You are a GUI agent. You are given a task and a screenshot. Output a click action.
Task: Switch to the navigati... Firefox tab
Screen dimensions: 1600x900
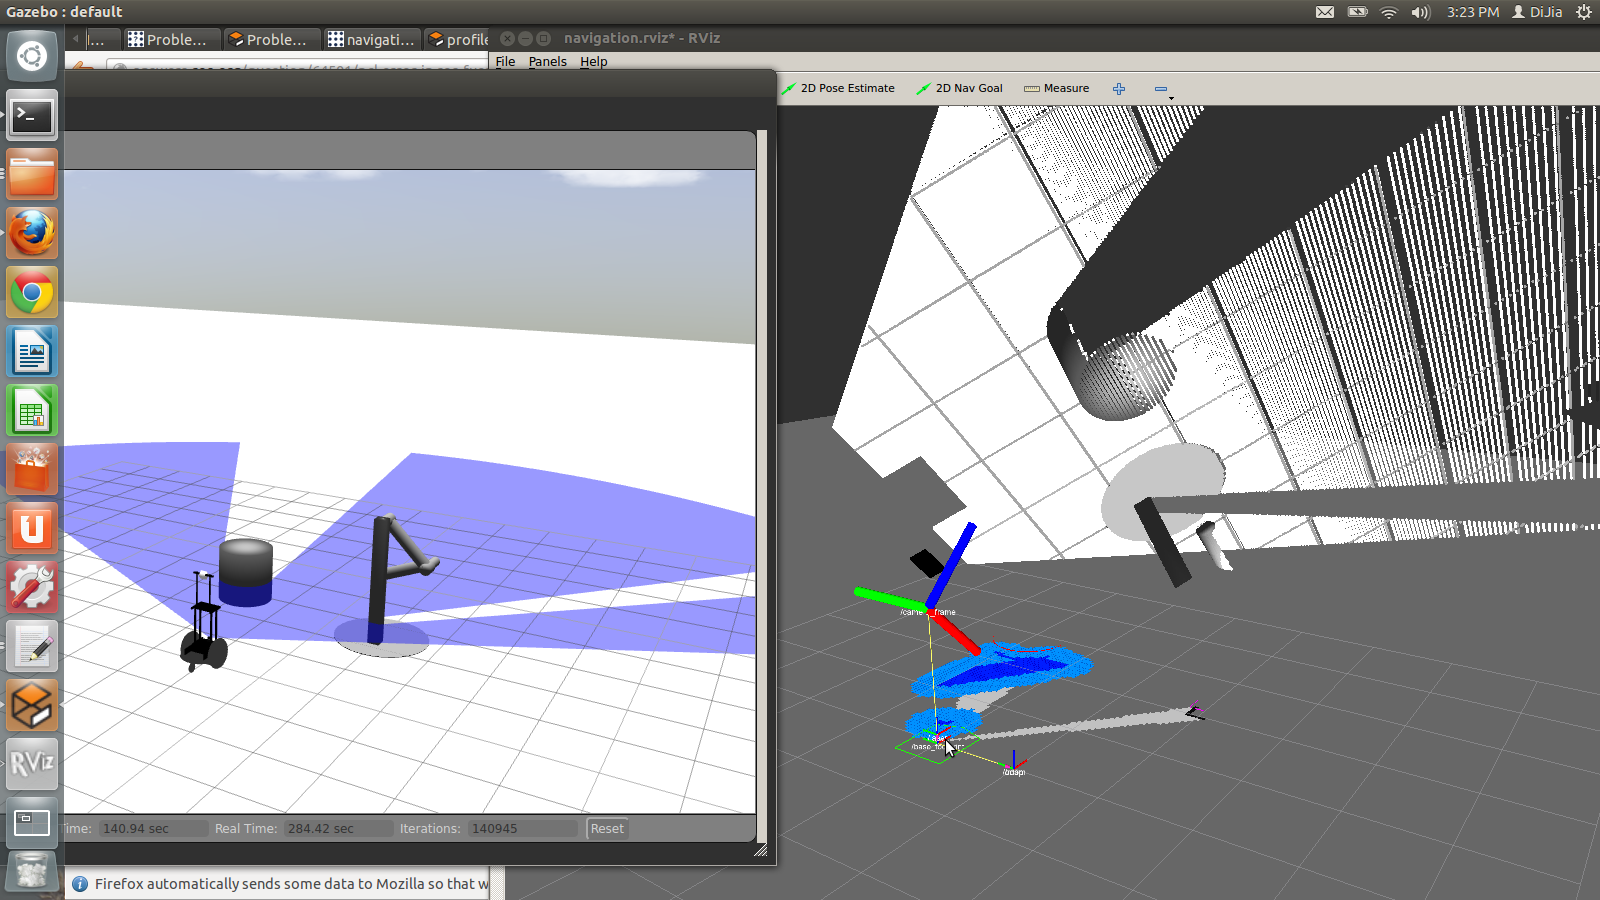pyautogui.click(x=371, y=39)
